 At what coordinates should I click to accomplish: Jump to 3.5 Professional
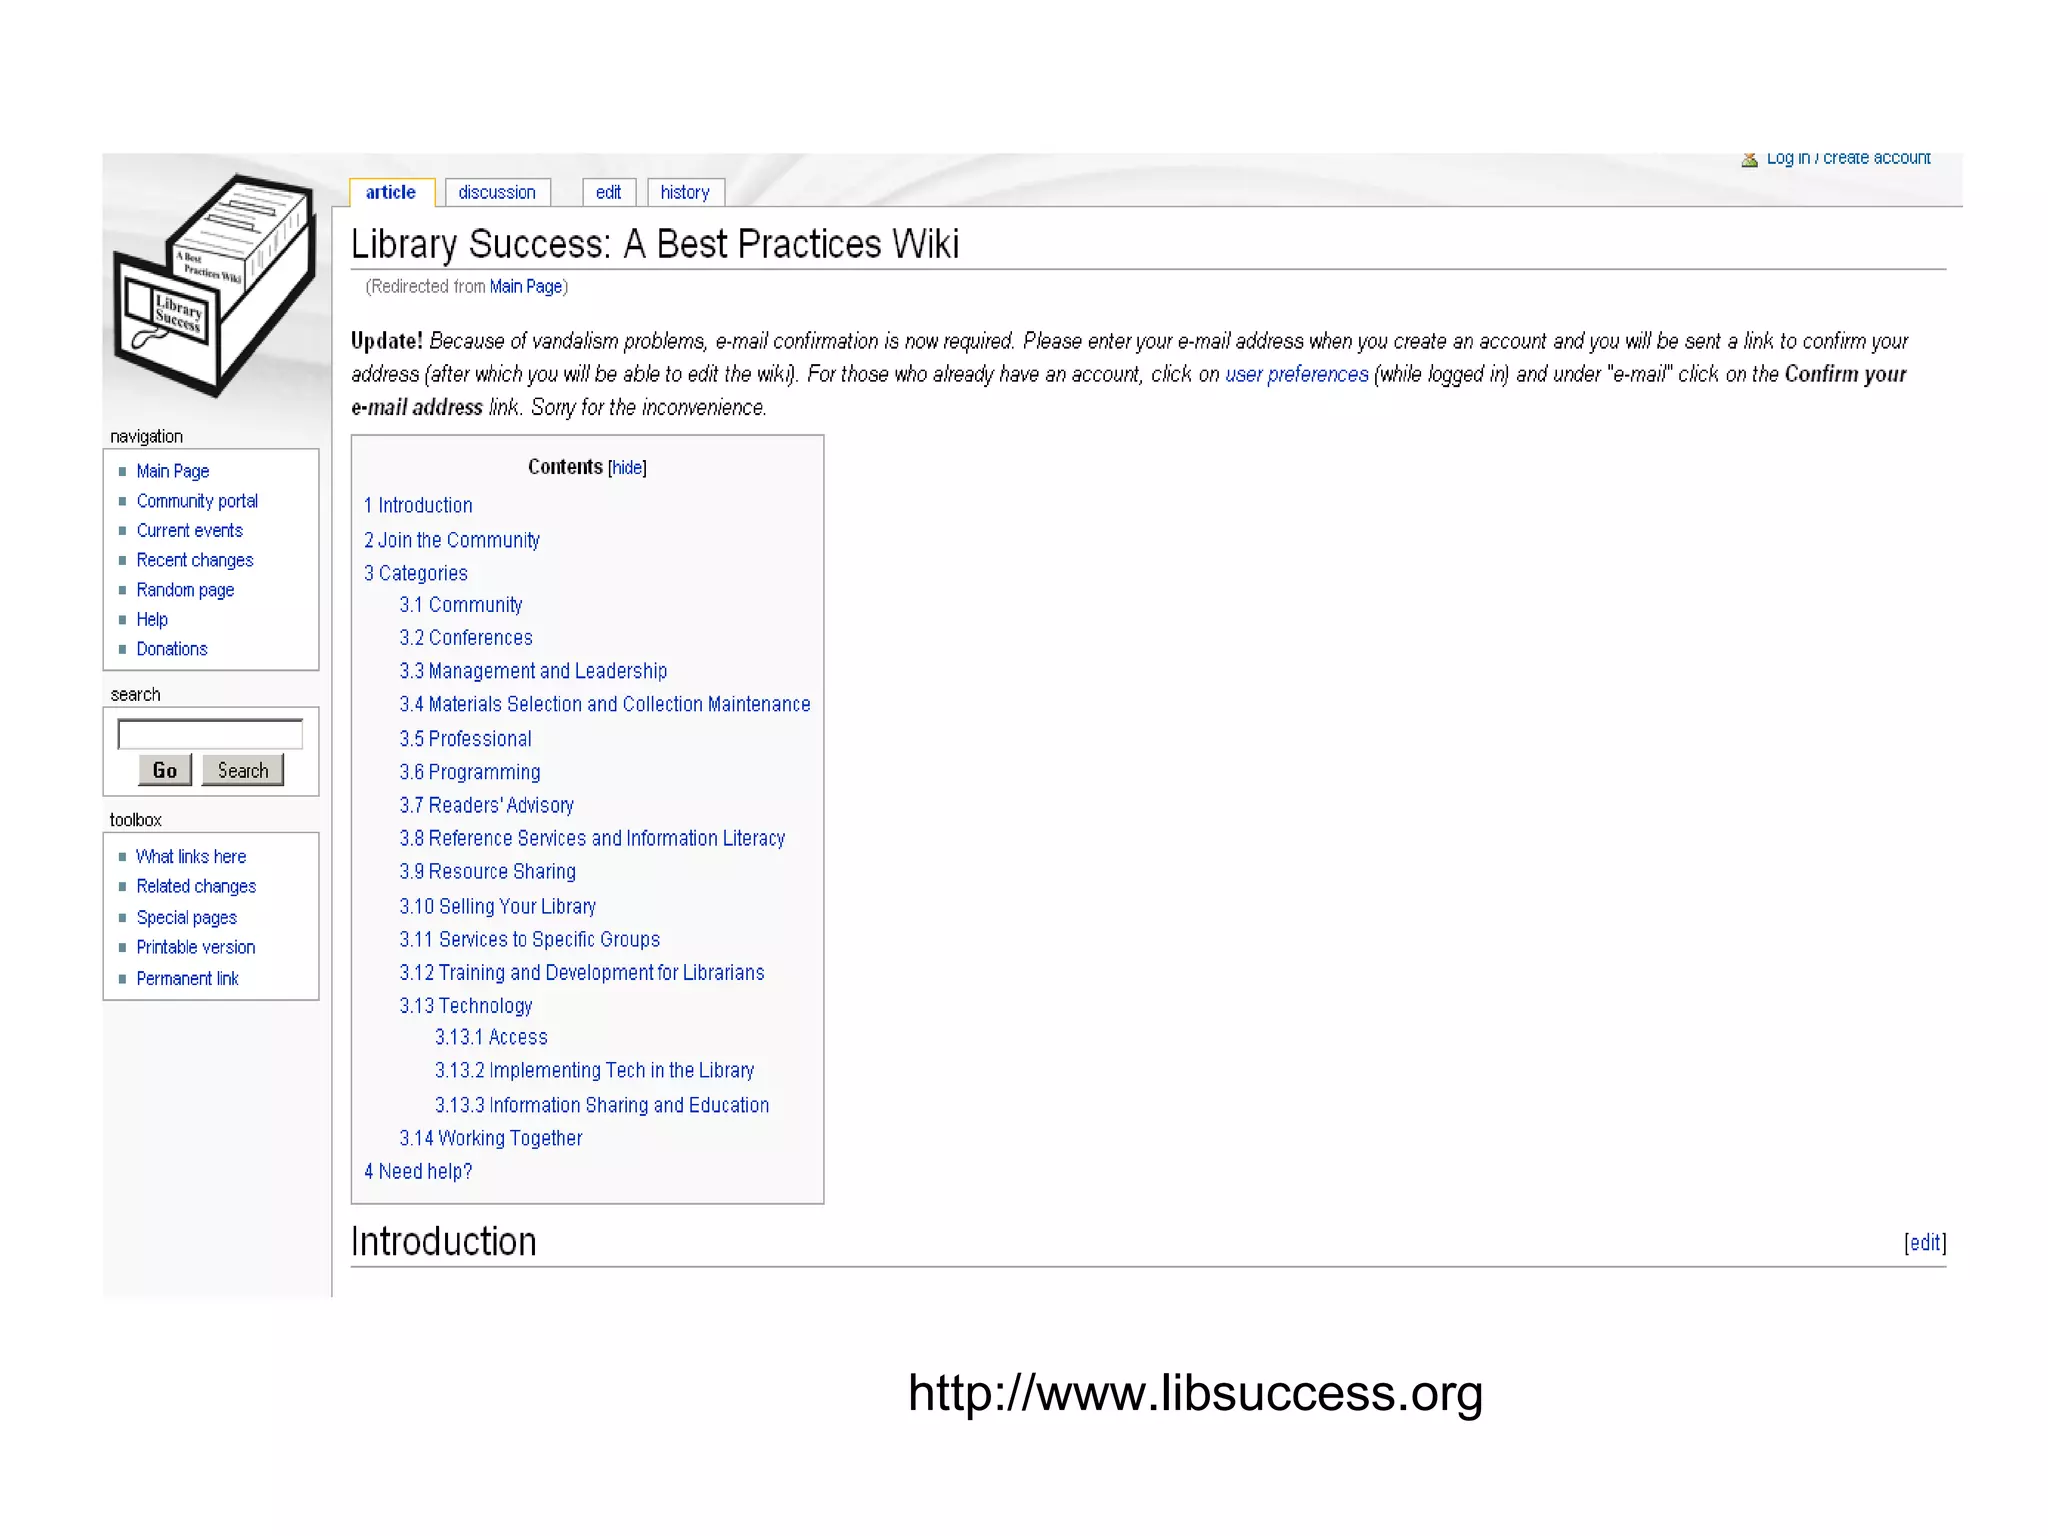(x=466, y=739)
